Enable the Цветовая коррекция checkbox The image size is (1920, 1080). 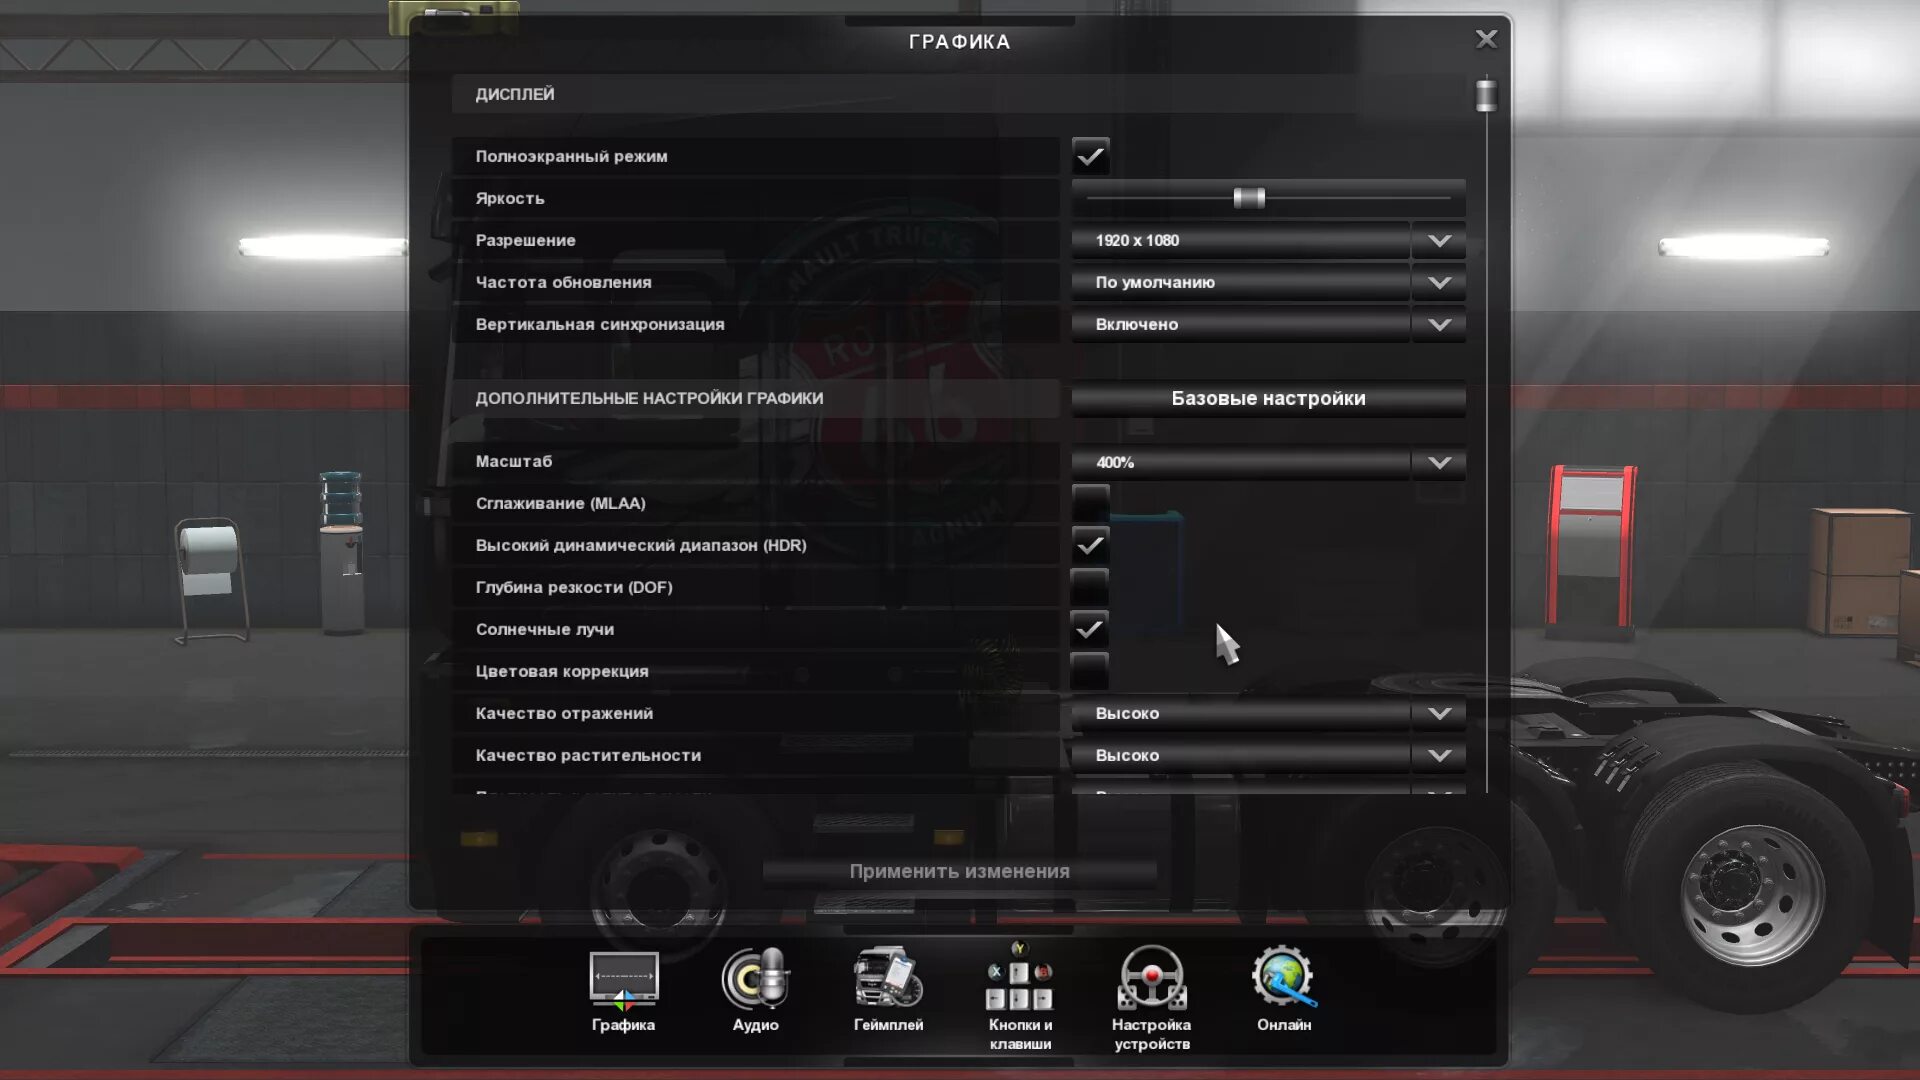click(x=1090, y=671)
